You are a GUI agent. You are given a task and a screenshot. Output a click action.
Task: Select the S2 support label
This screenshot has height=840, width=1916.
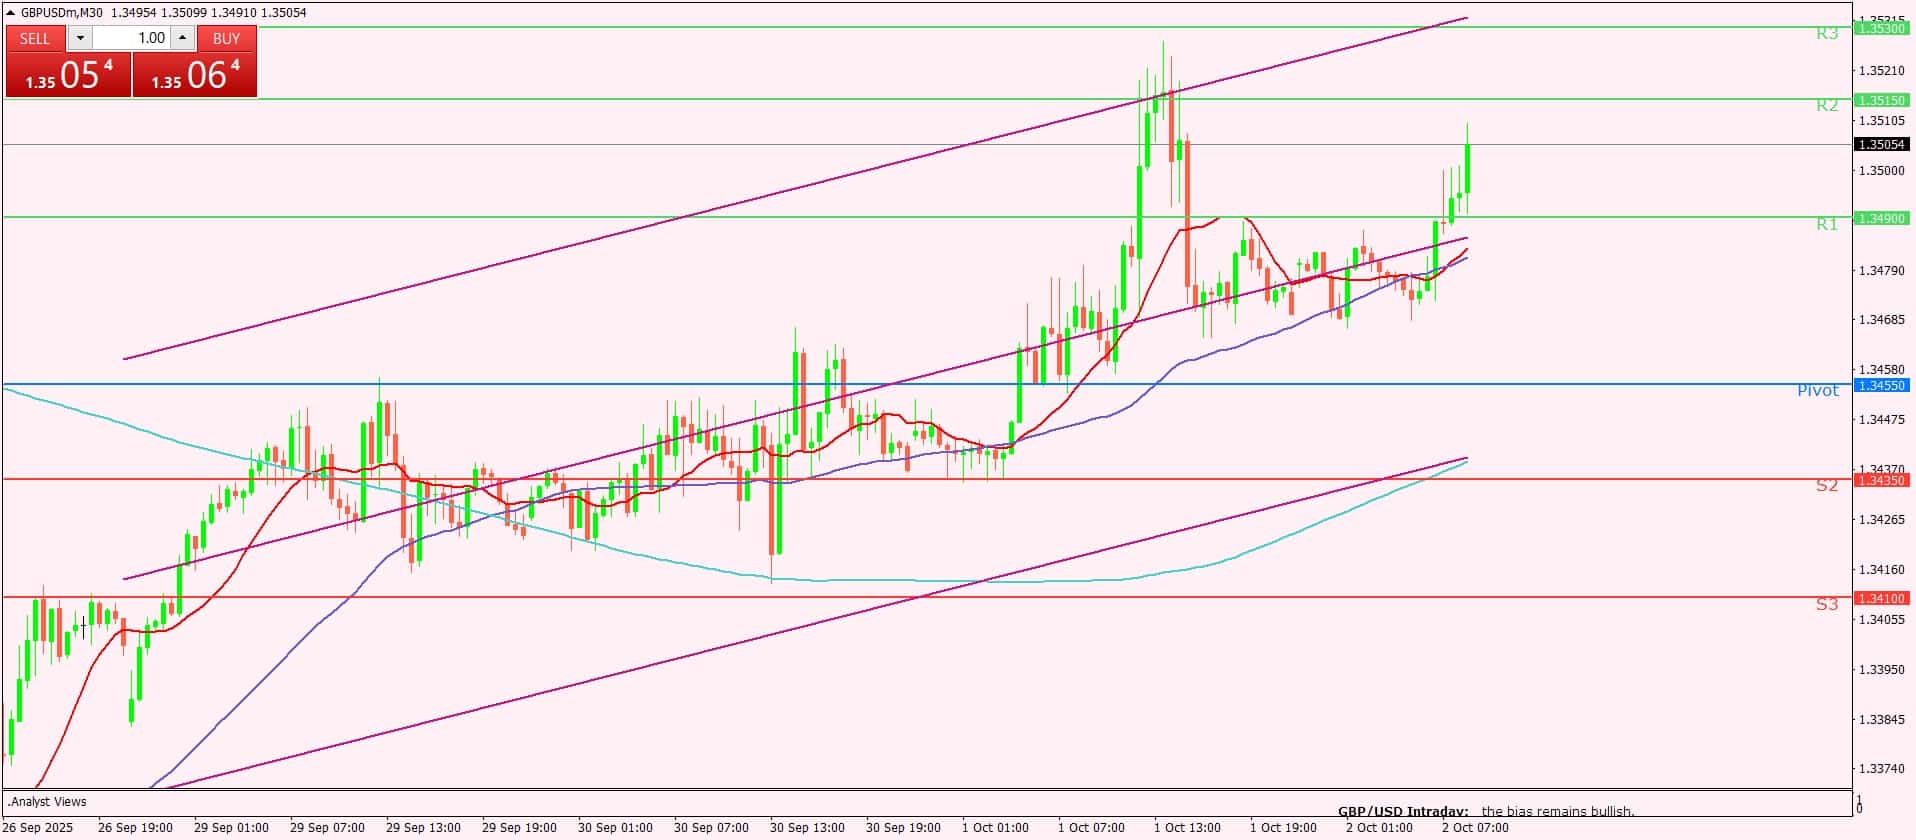pyautogui.click(x=1826, y=486)
